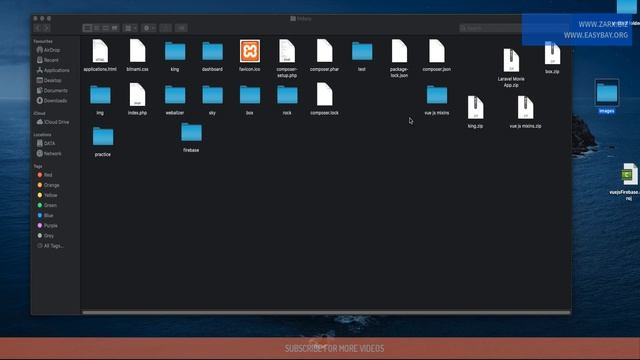Select the webalizer folder

coord(175,99)
